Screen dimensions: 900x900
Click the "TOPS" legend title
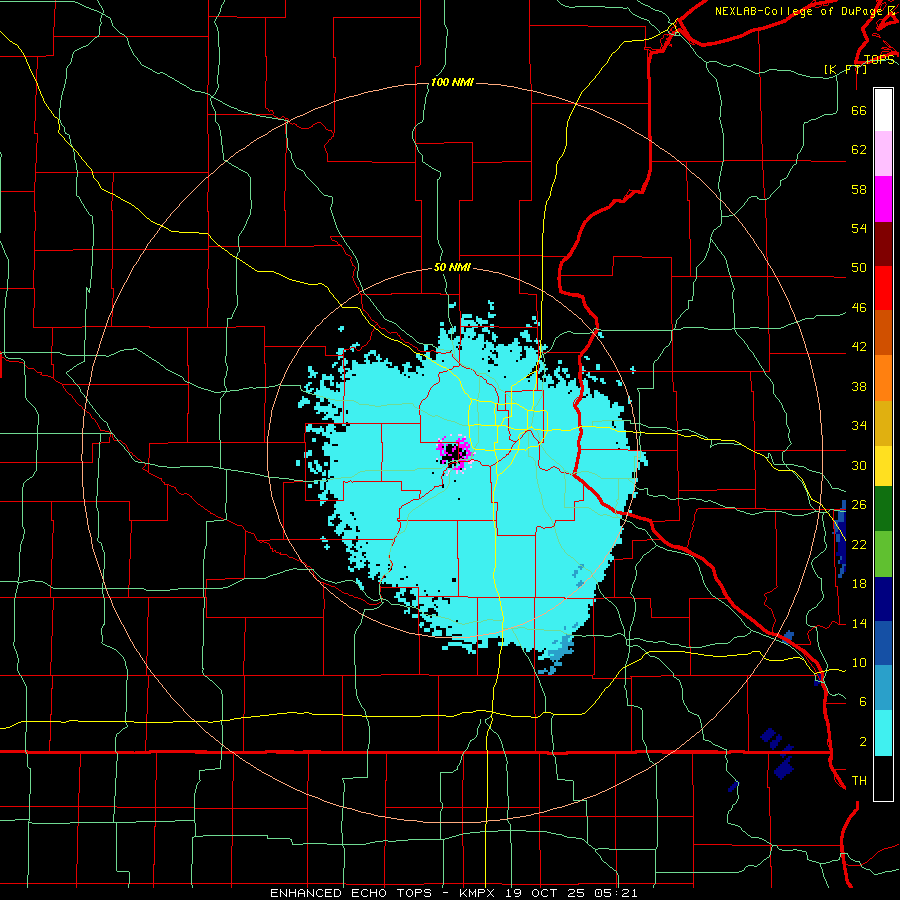[x=879, y=59]
